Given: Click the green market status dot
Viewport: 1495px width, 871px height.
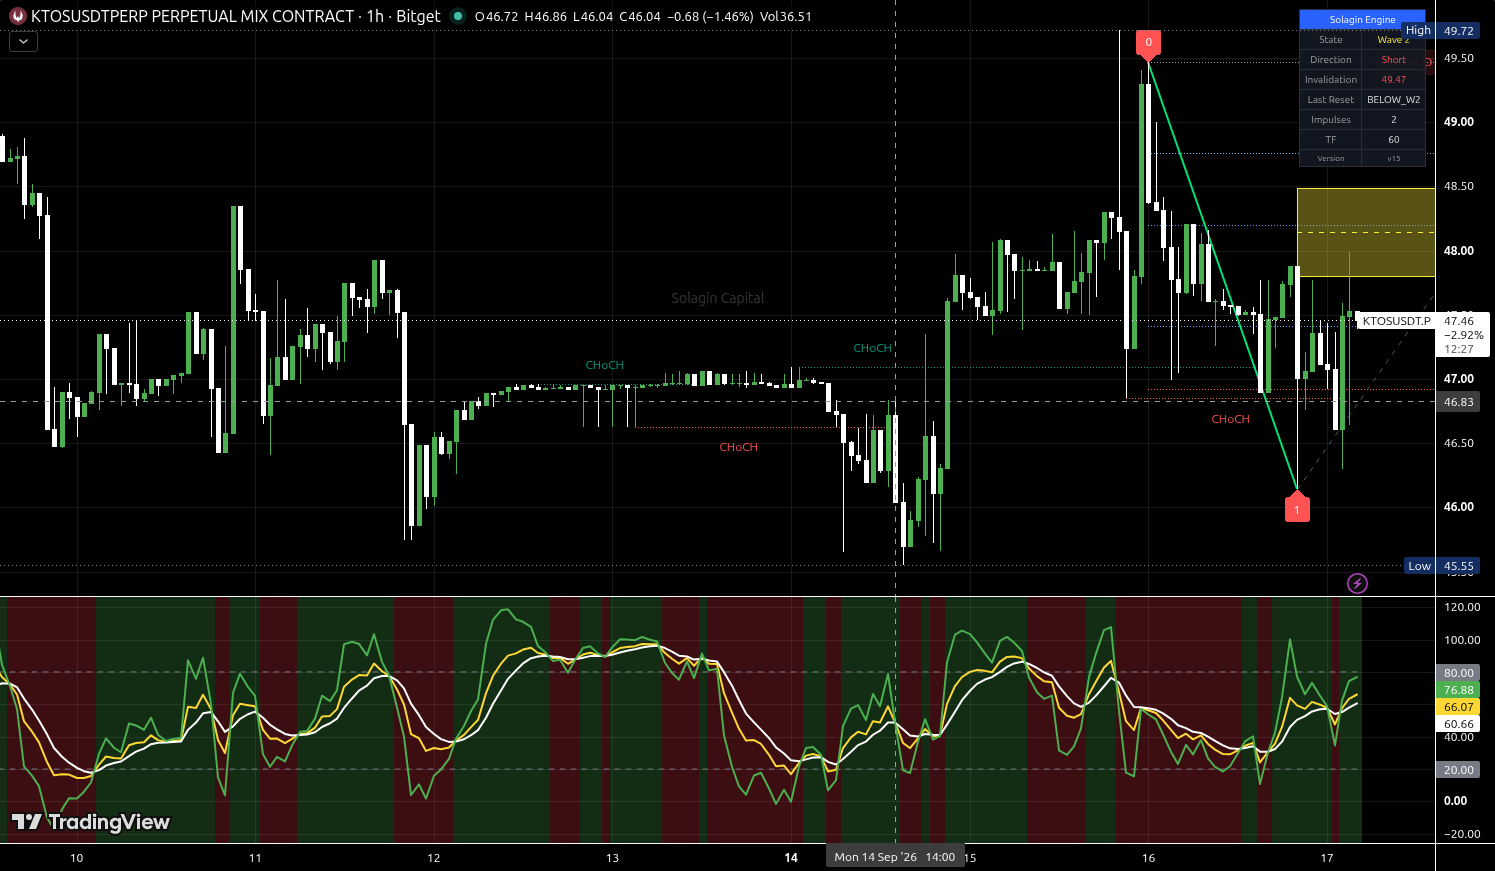Looking at the screenshot, I should [457, 16].
